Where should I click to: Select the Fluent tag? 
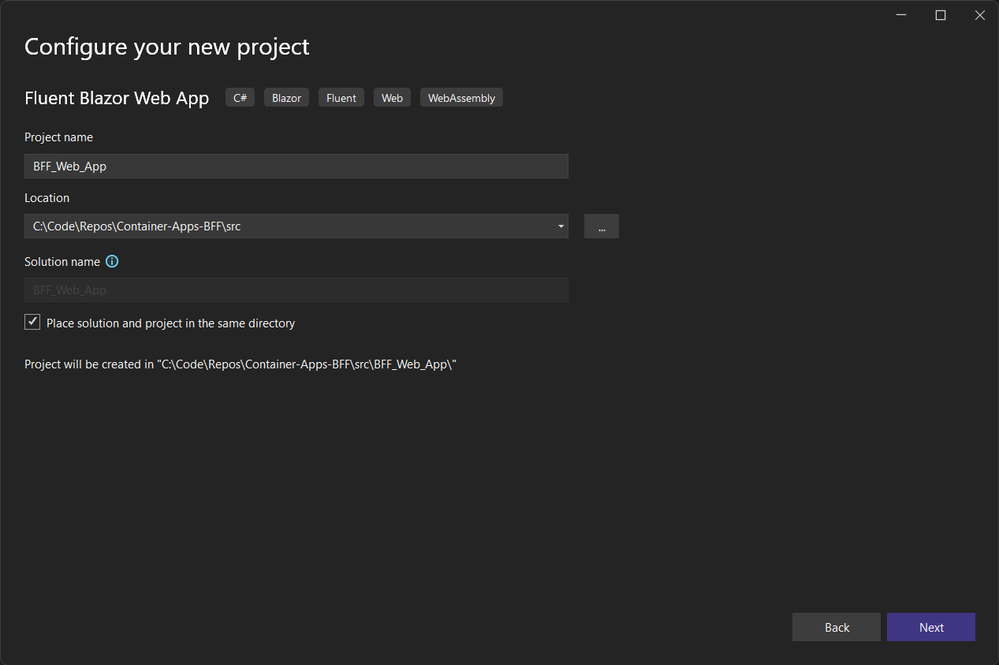[341, 97]
